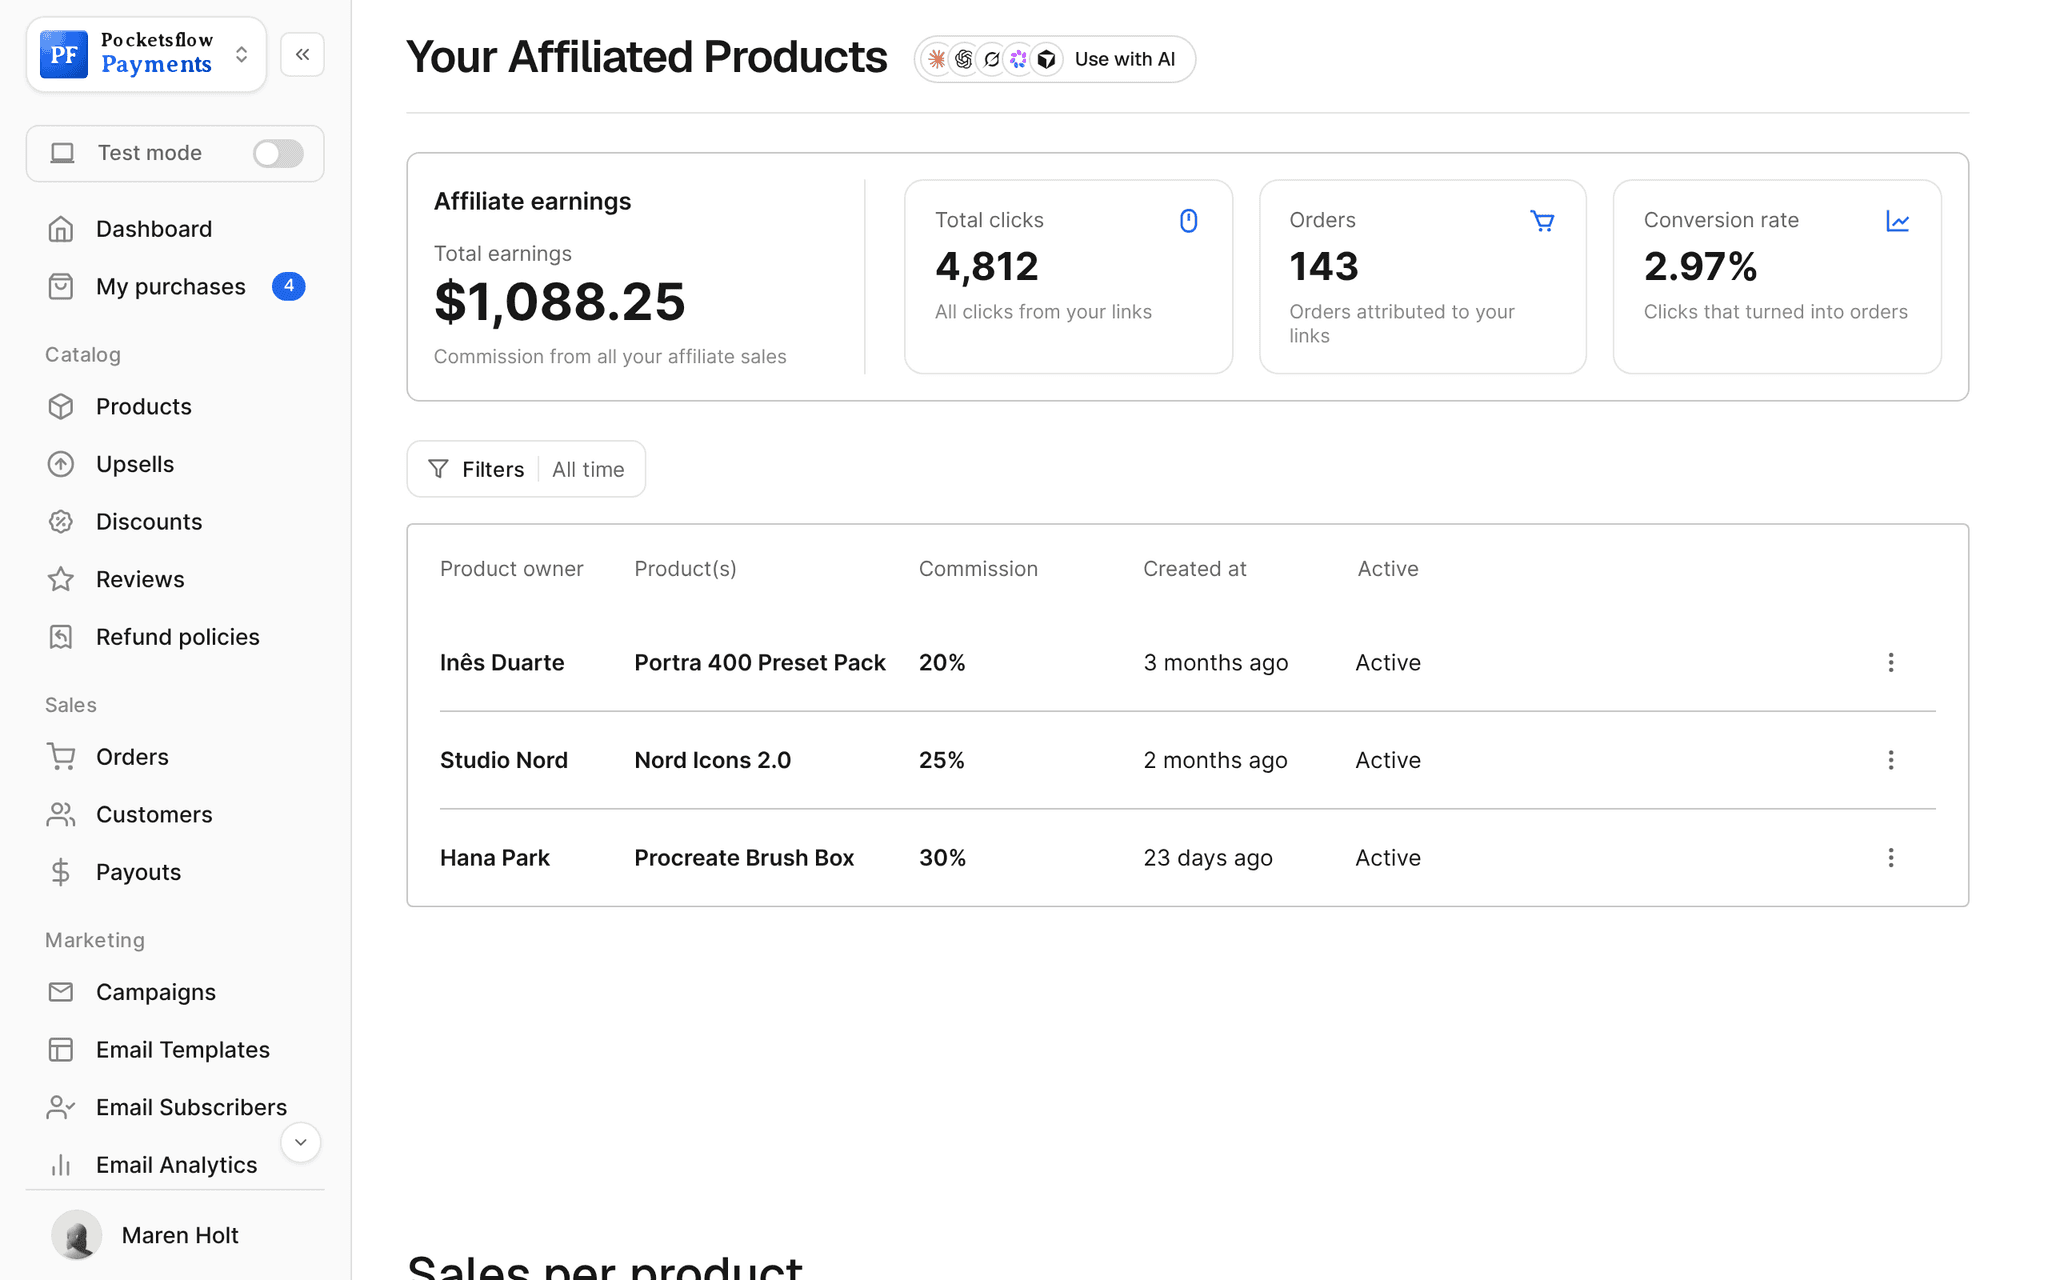Click the Payouts dollar sign icon
The width and height of the screenshot is (2048, 1280).
click(x=61, y=872)
